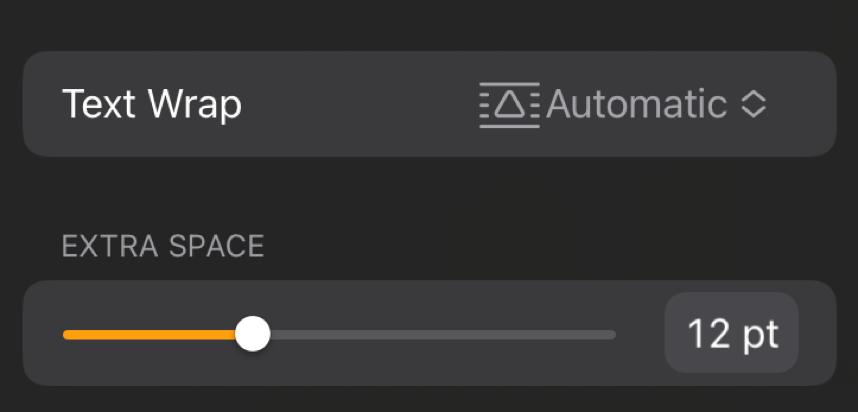Click the text wrap icon beside Automatic
This screenshot has height=412, width=858.
[x=509, y=105]
